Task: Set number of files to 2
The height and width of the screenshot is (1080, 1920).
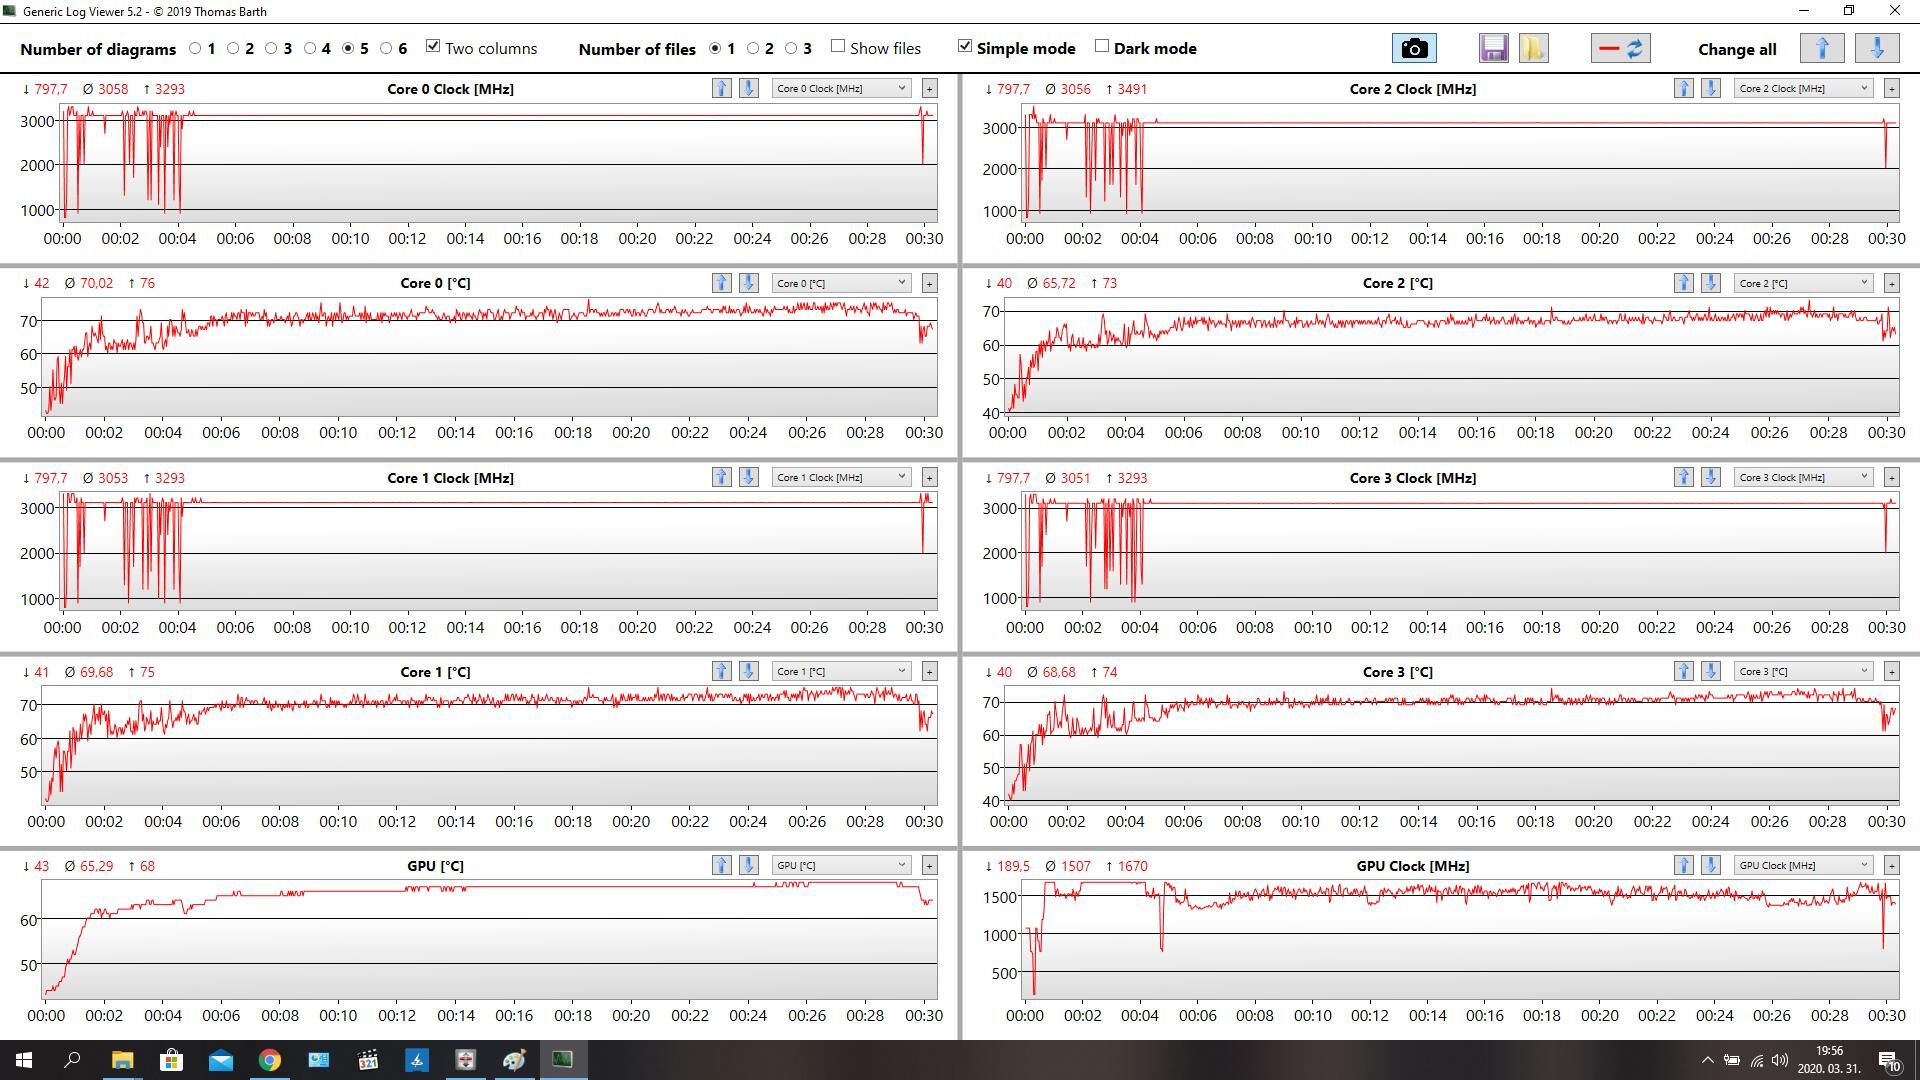Action: 753,48
